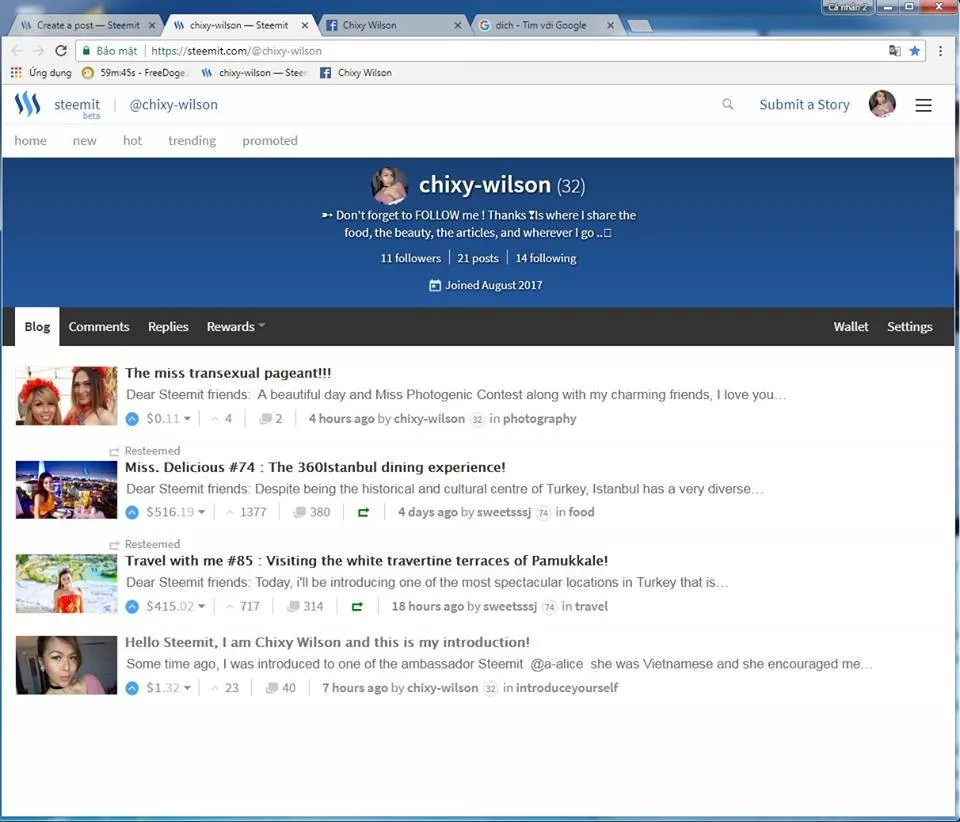Image resolution: width=960 pixels, height=822 pixels.
Task: Go forward with browser forward arrow
Action: click(x=39, y=51)
